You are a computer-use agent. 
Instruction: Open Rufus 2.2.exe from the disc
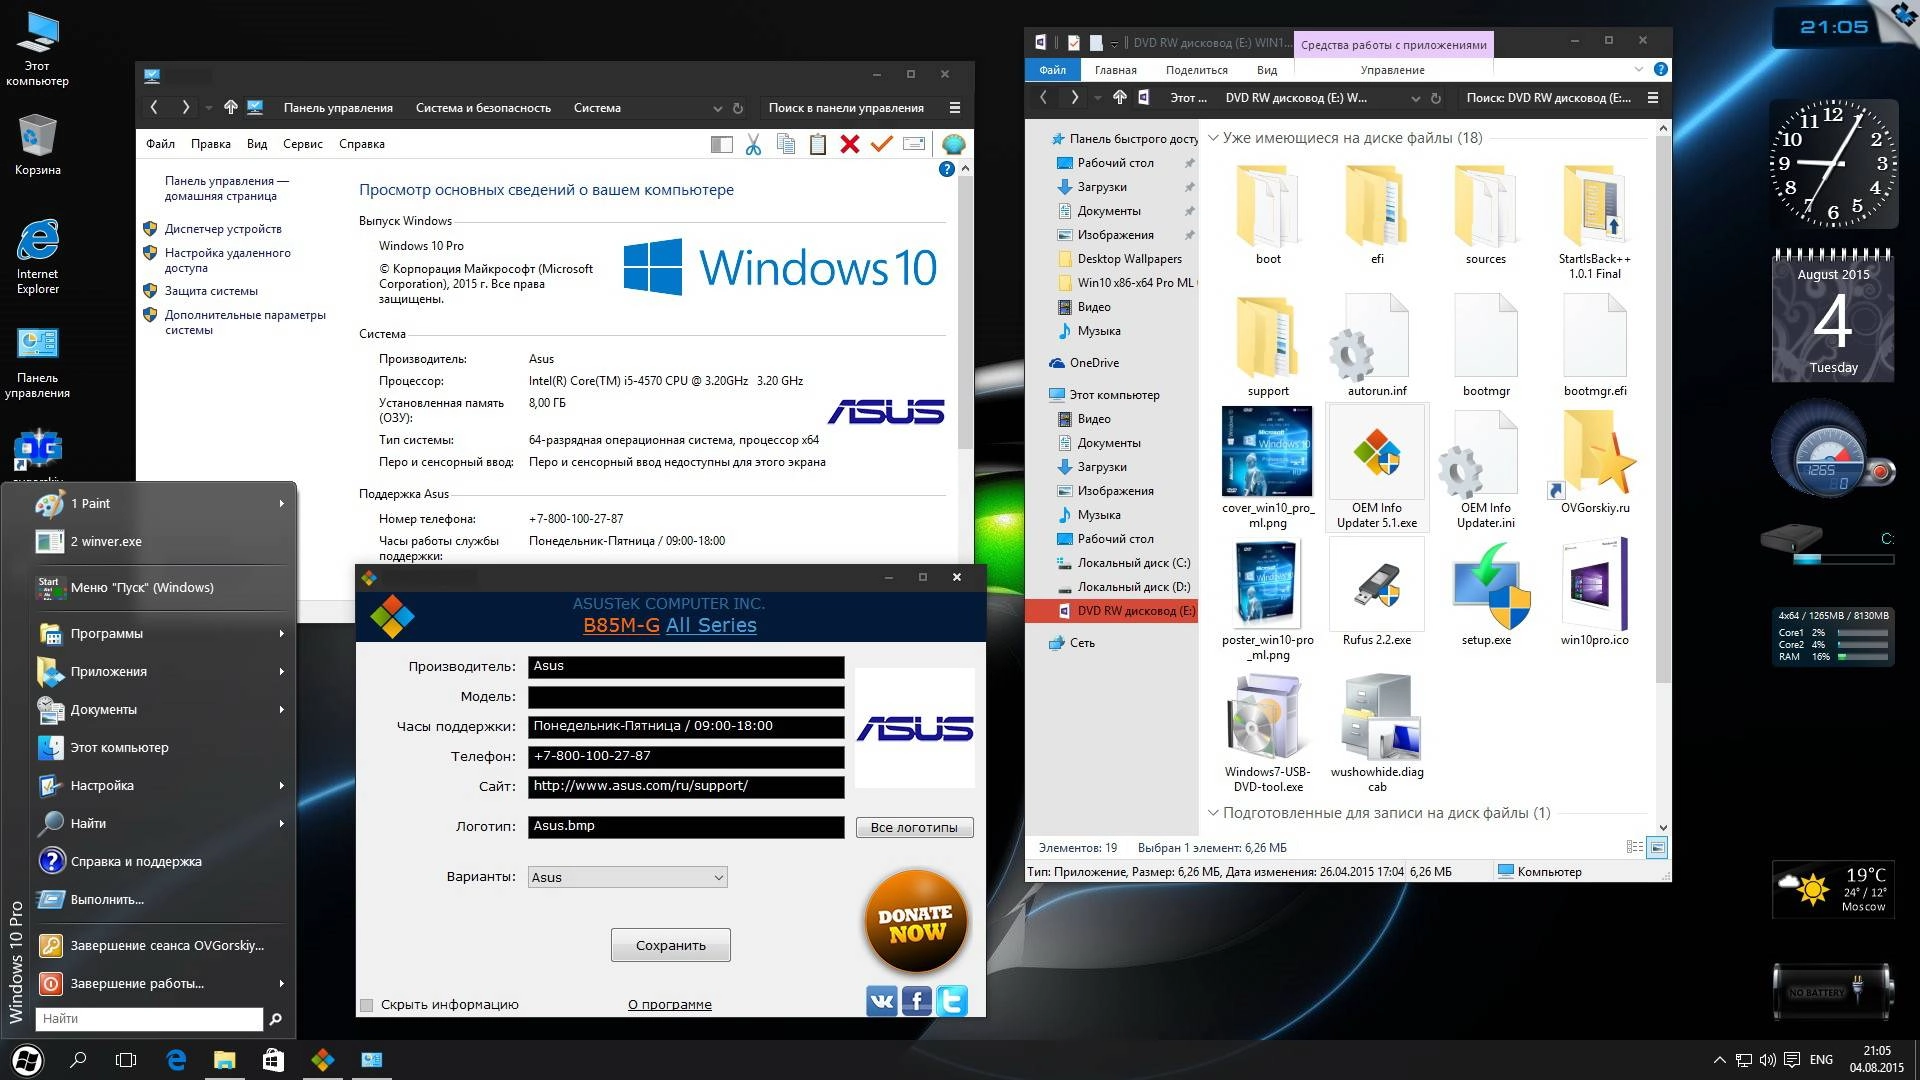coord(1376,584)
